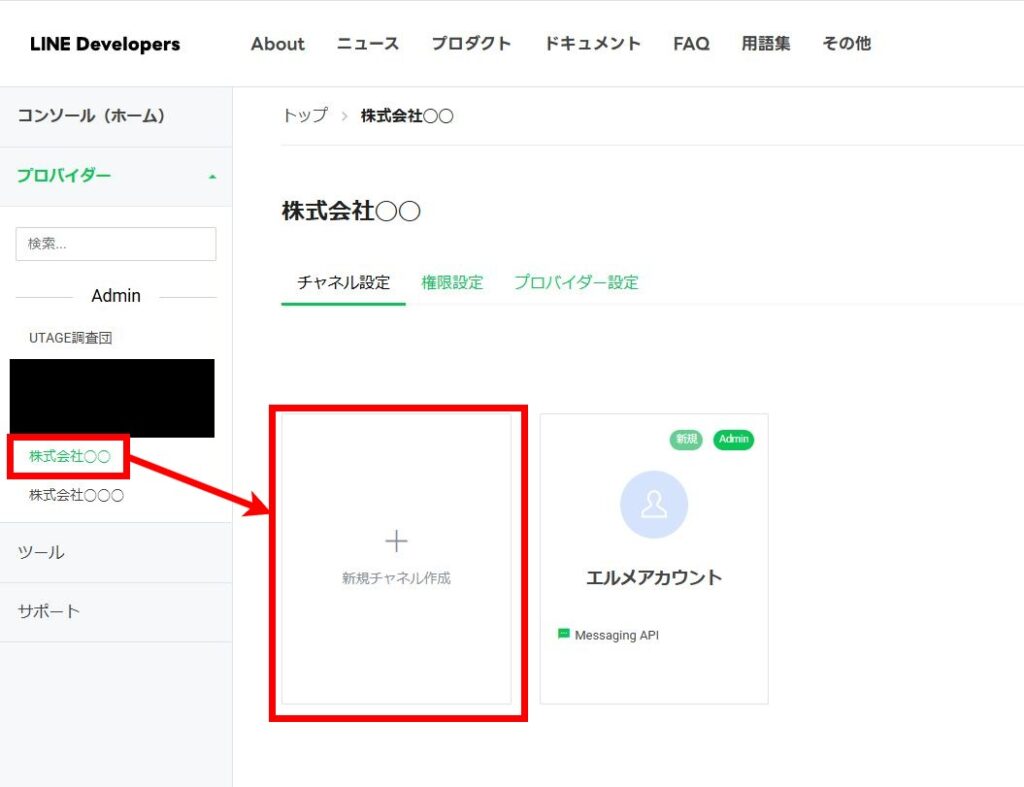Click the LINE Developers logo
This screenshot has height=787, width=1024.
coord(105,44)
